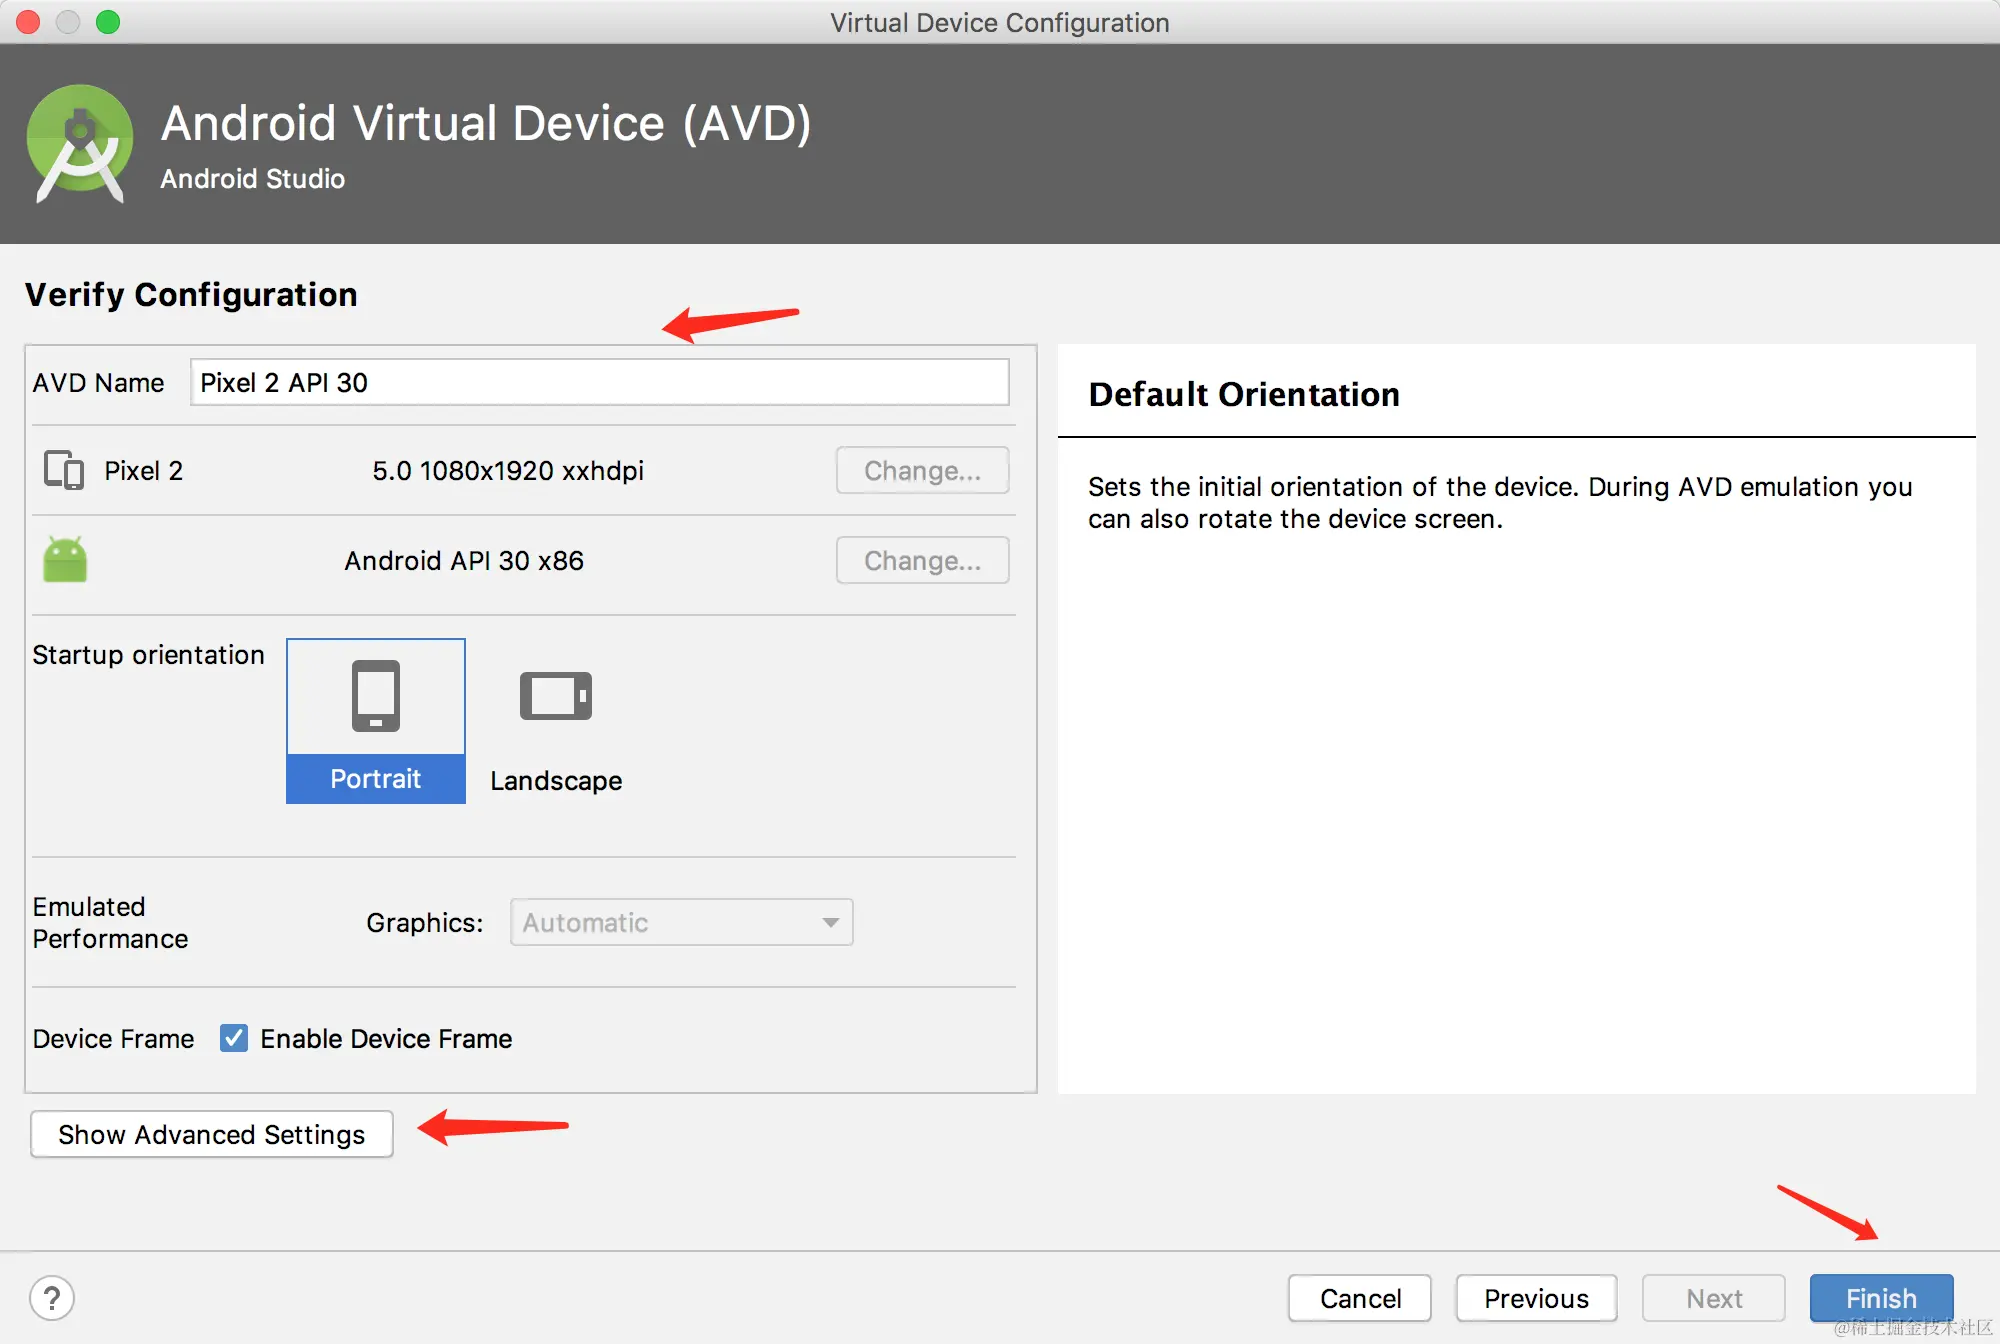
Task: Uncheck Enable Device Frame checkbox
Action: (234, 1038)
